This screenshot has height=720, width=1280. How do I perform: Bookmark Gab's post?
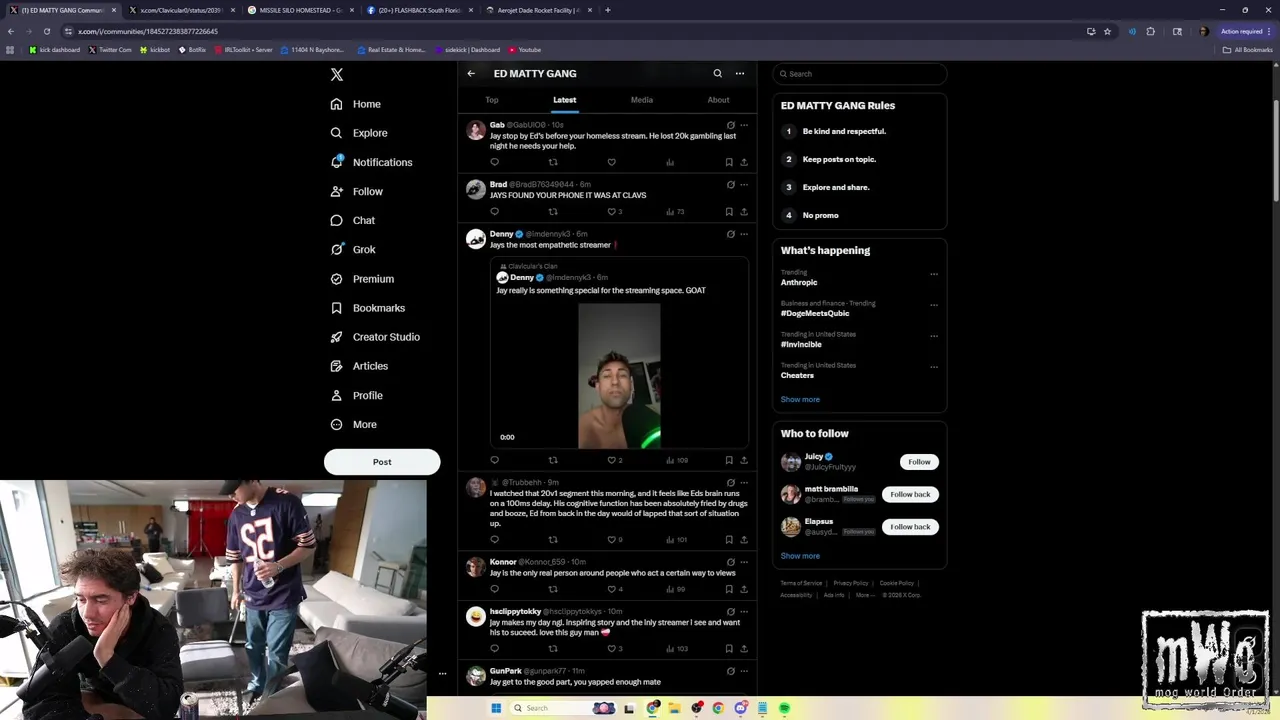[x=729, y=162]
